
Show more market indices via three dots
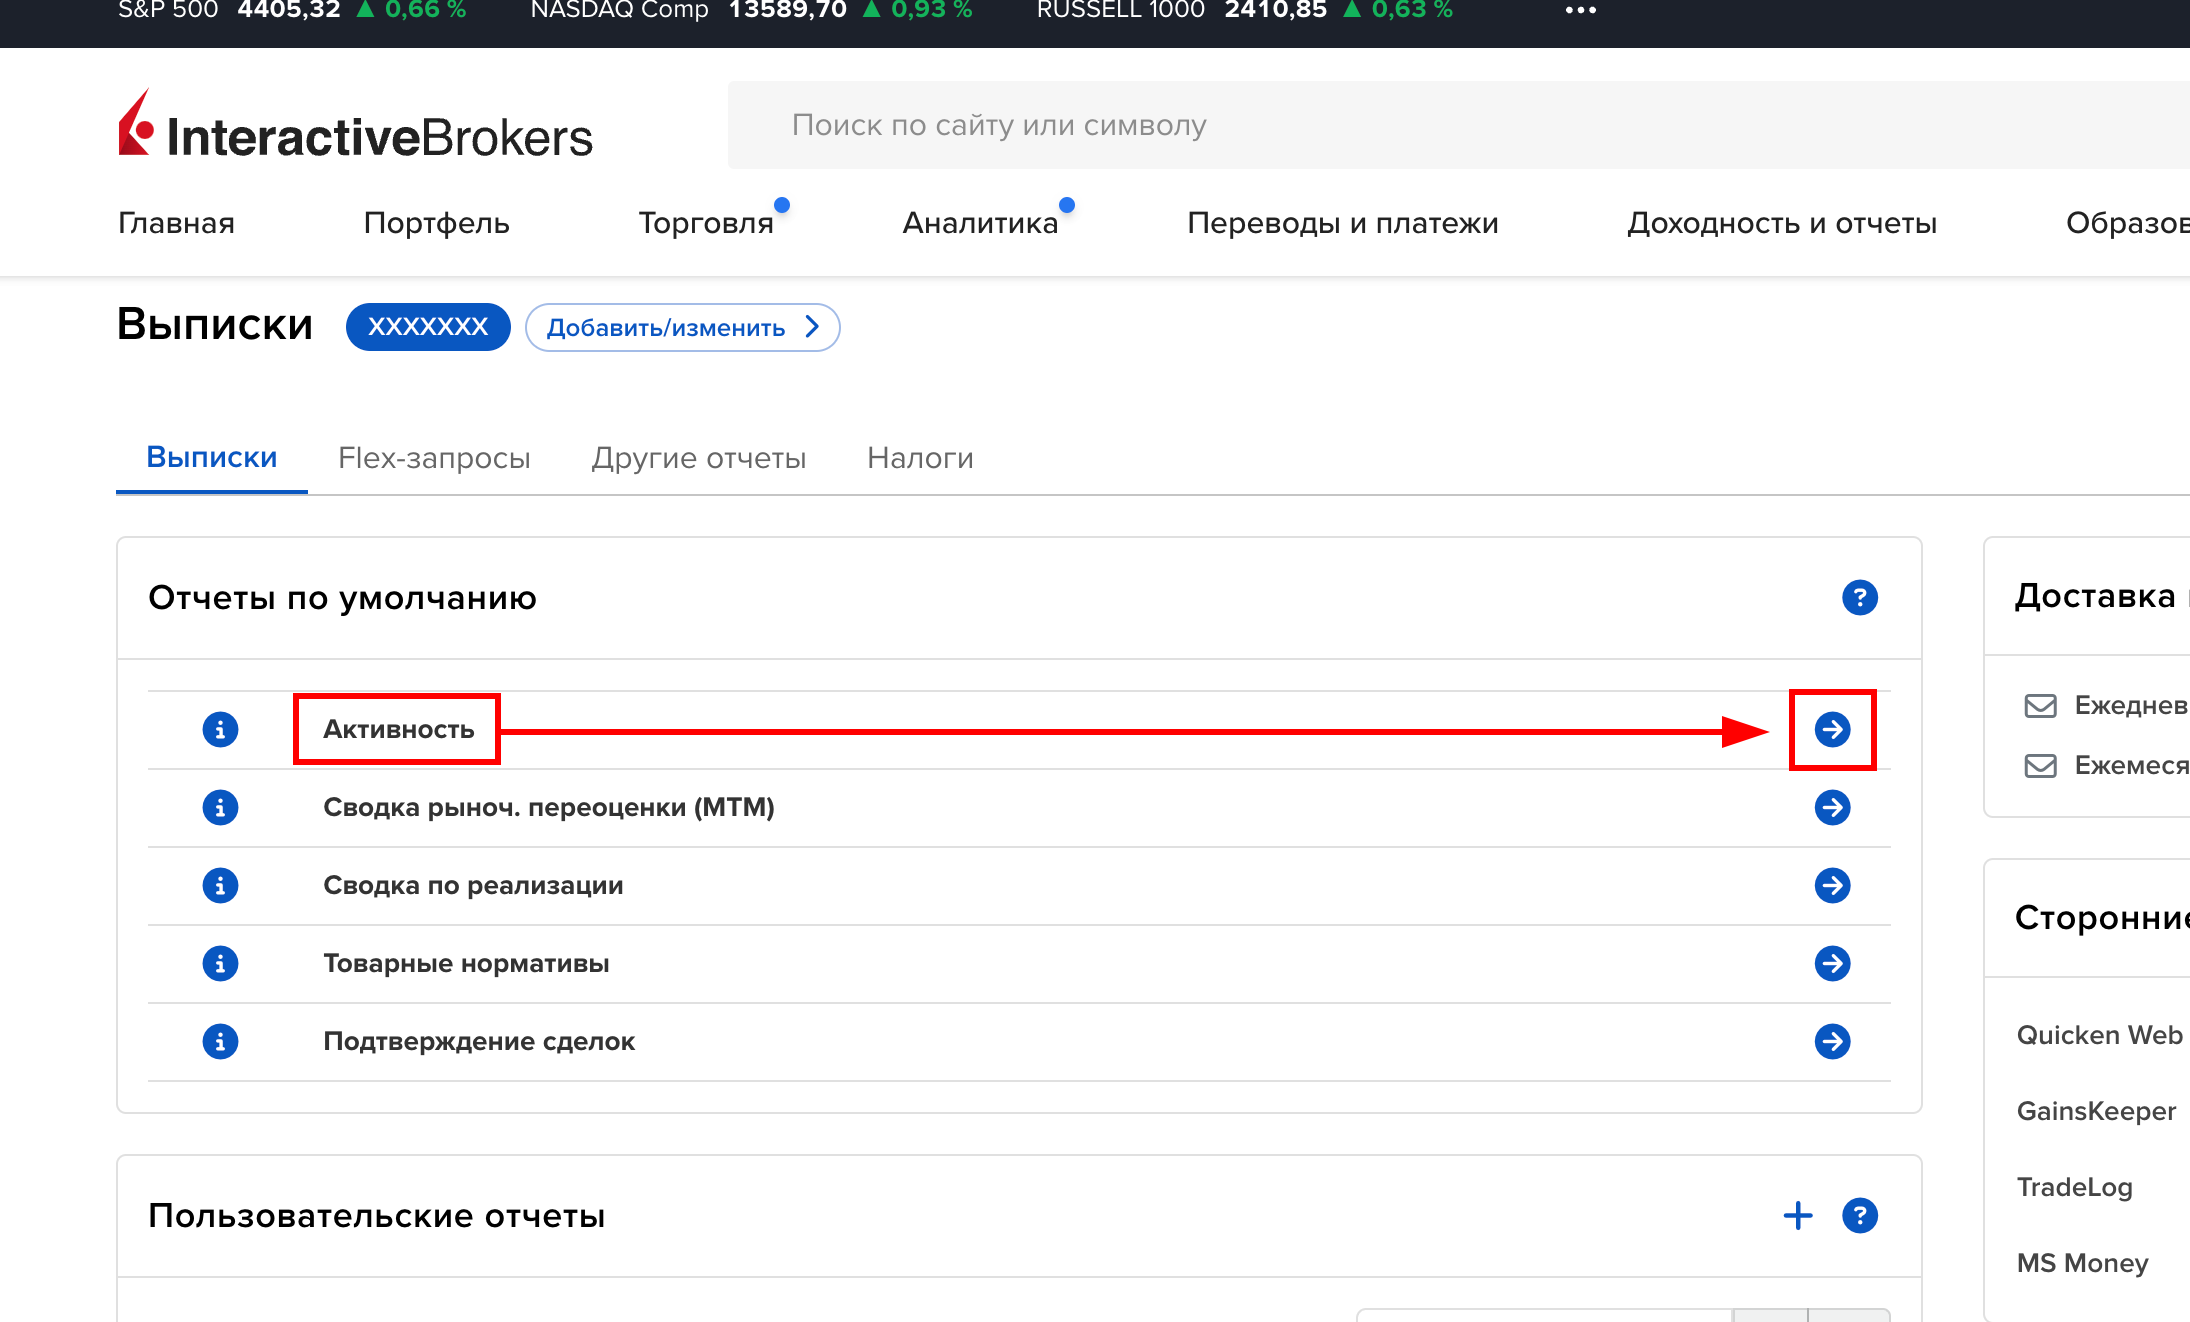(1581, 10)
